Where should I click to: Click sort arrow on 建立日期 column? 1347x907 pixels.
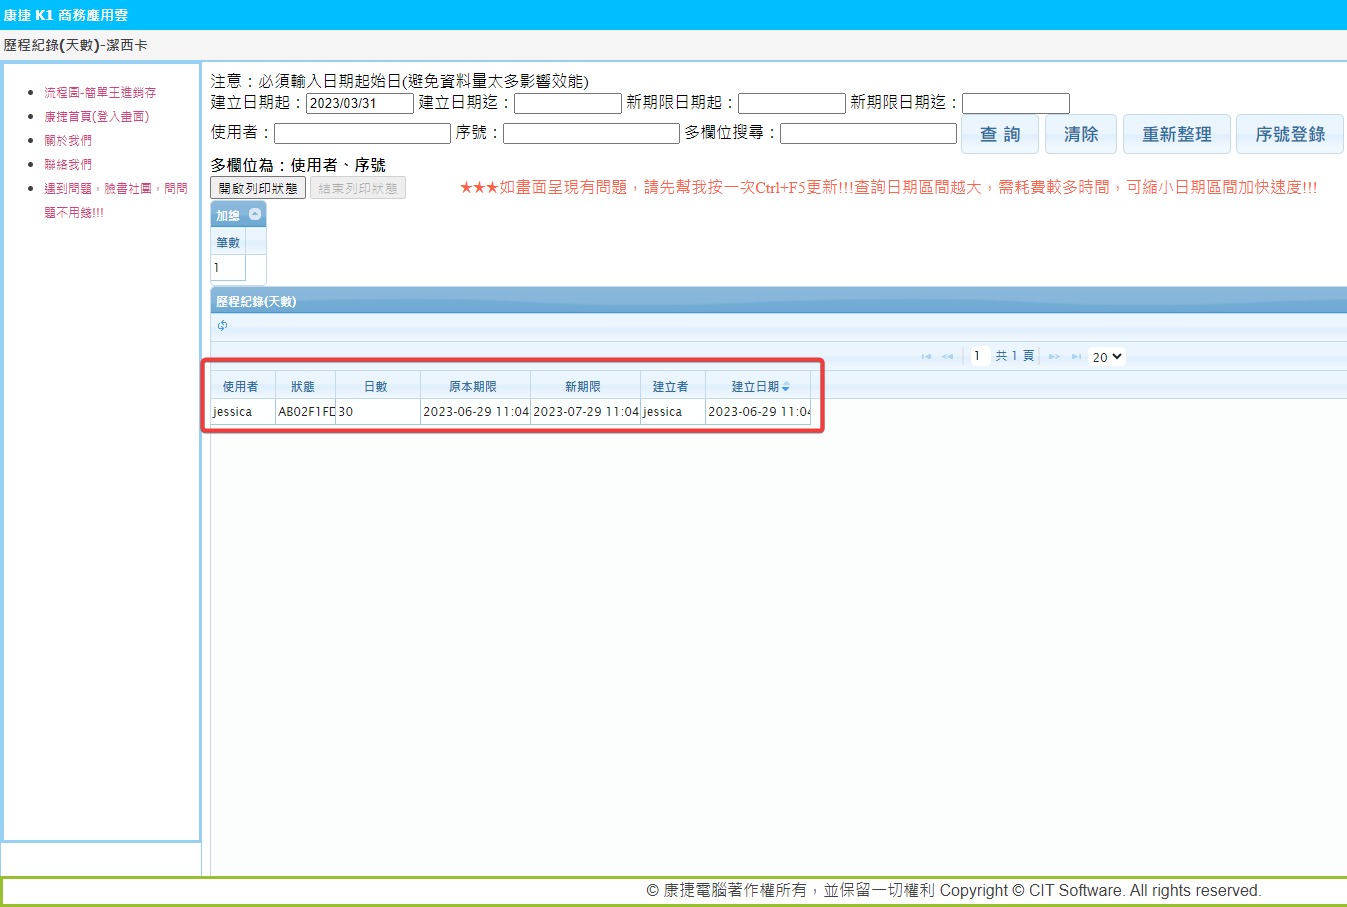(x=786, y=387)
